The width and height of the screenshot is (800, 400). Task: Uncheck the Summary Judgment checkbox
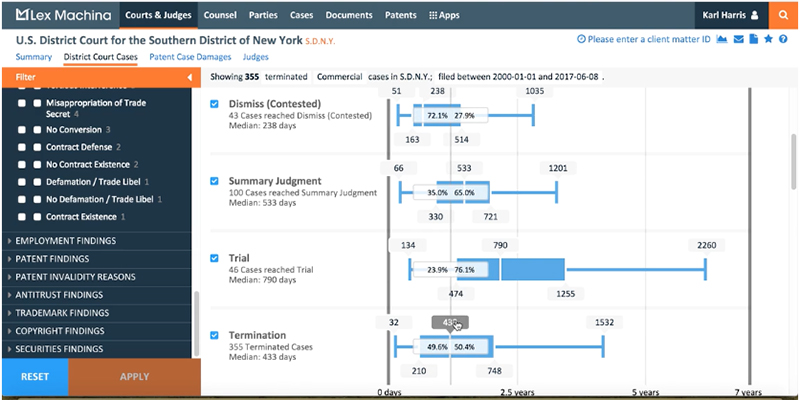tap(214, 181)
